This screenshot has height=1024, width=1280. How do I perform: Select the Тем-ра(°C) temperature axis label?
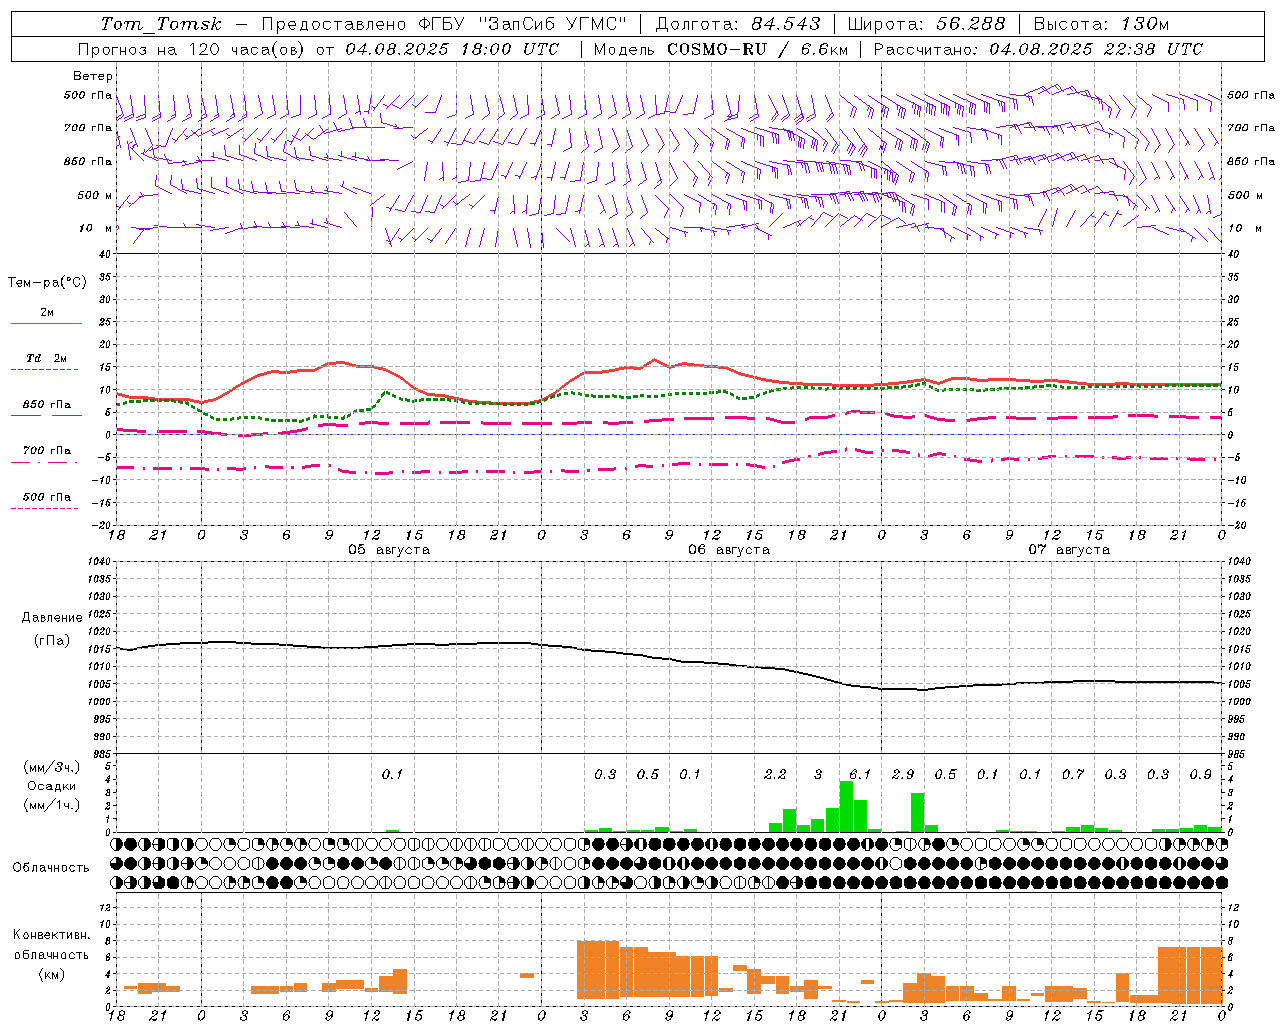tap(47, 282)
